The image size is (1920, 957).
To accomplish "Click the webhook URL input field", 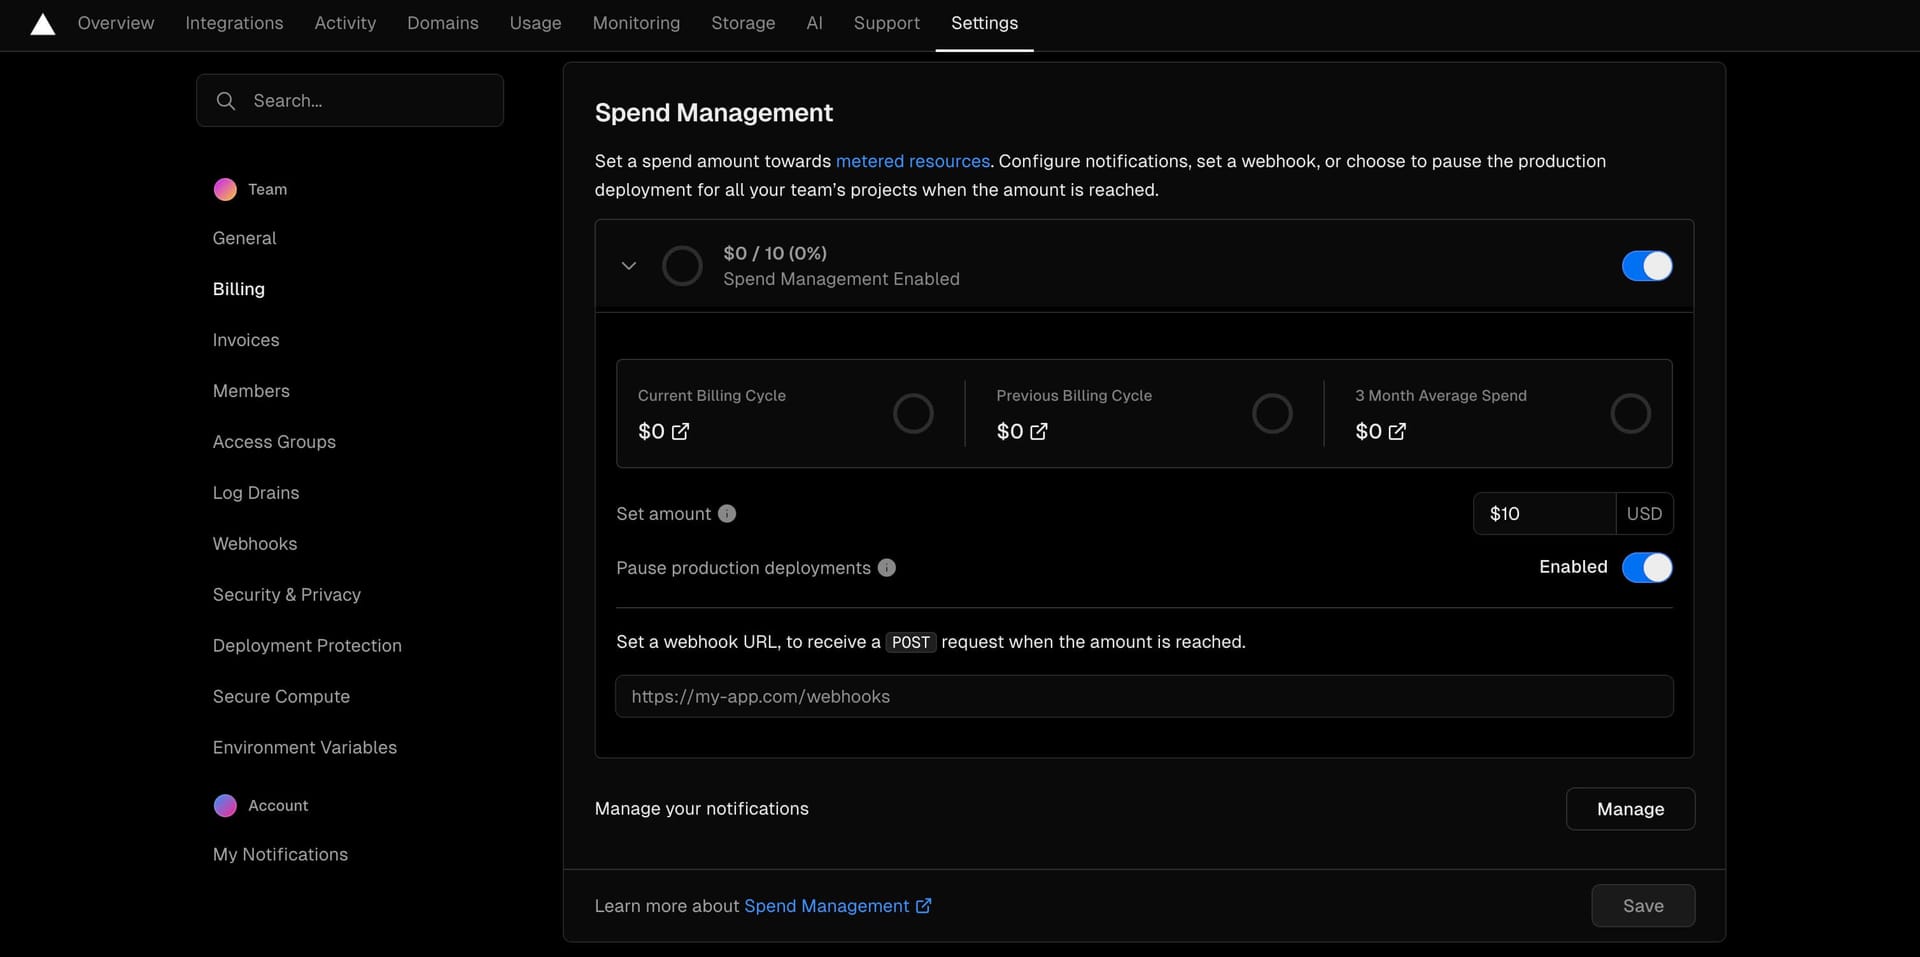I will (1144, 696).
